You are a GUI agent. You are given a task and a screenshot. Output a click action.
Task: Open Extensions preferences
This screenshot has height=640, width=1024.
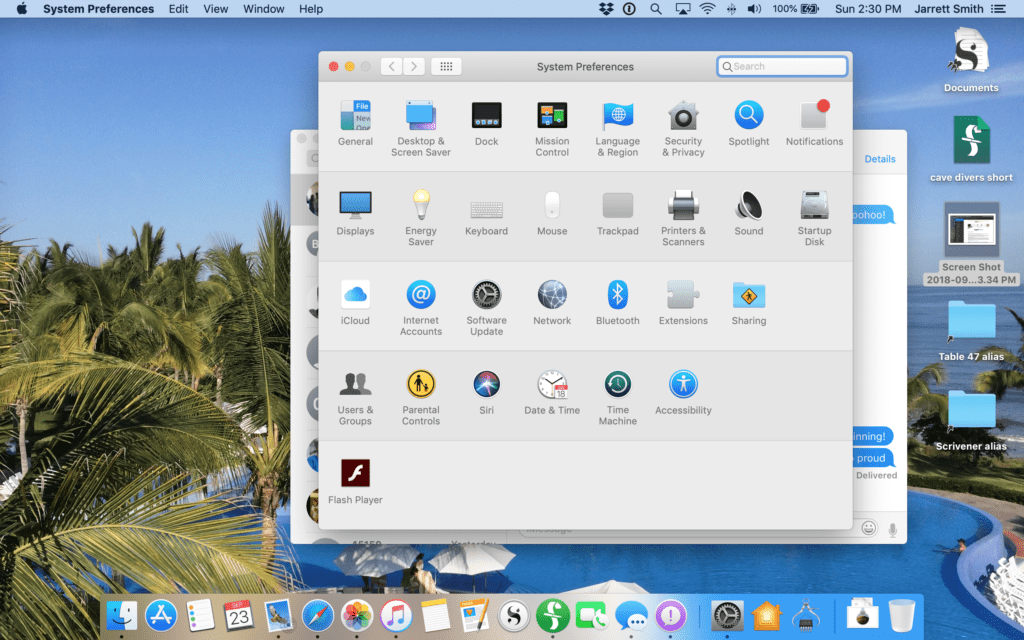[x=683, y=302]
